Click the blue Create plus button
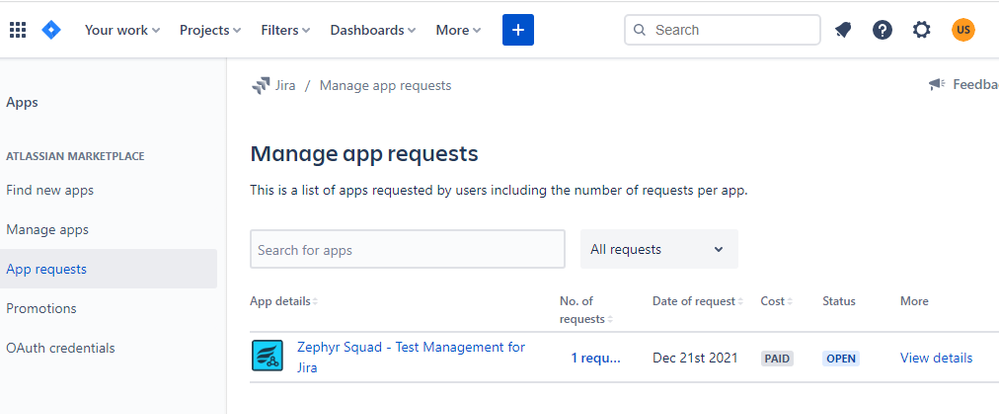Viewport: 999px width, 414px height. (x=518, y=30)
